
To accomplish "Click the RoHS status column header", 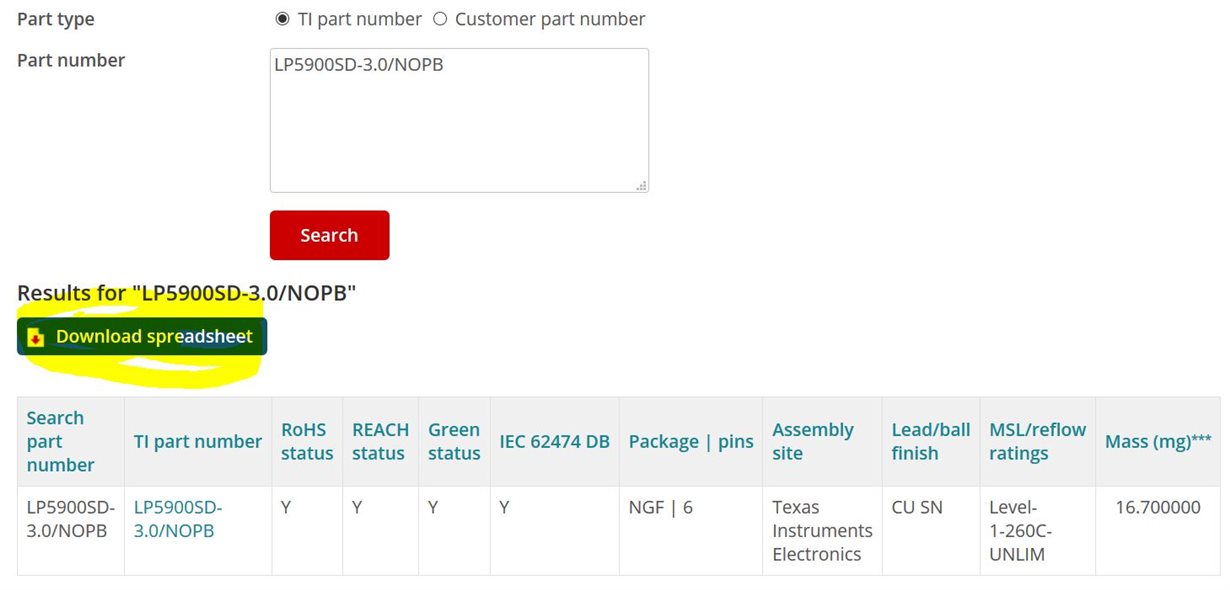I will tap(307, 441).
